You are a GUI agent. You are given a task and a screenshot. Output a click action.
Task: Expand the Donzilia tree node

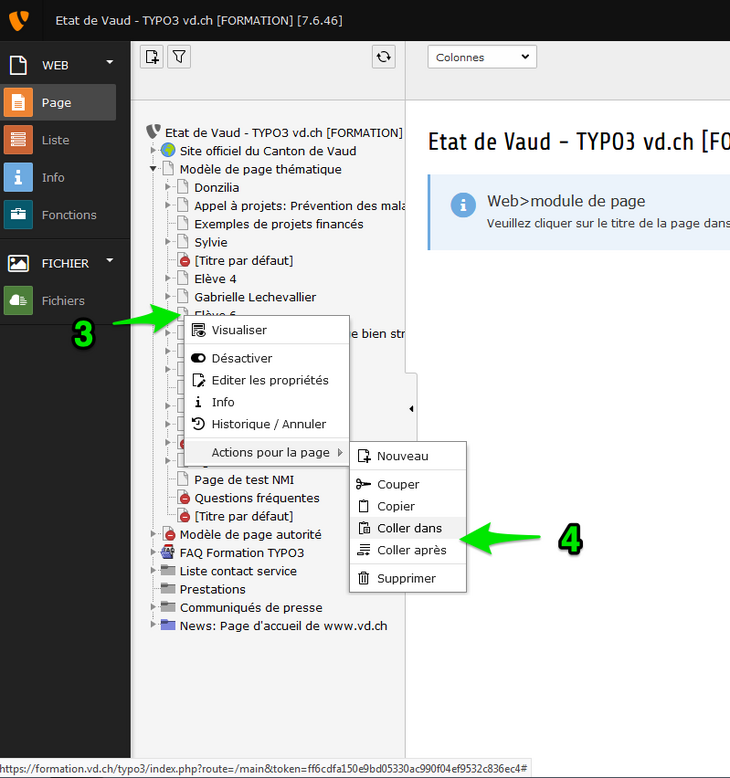click(168, 187)
